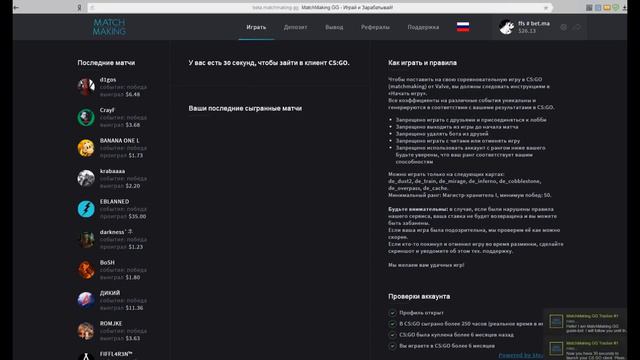
Task: Click Crayf player avatar
Action: point(86,117)
